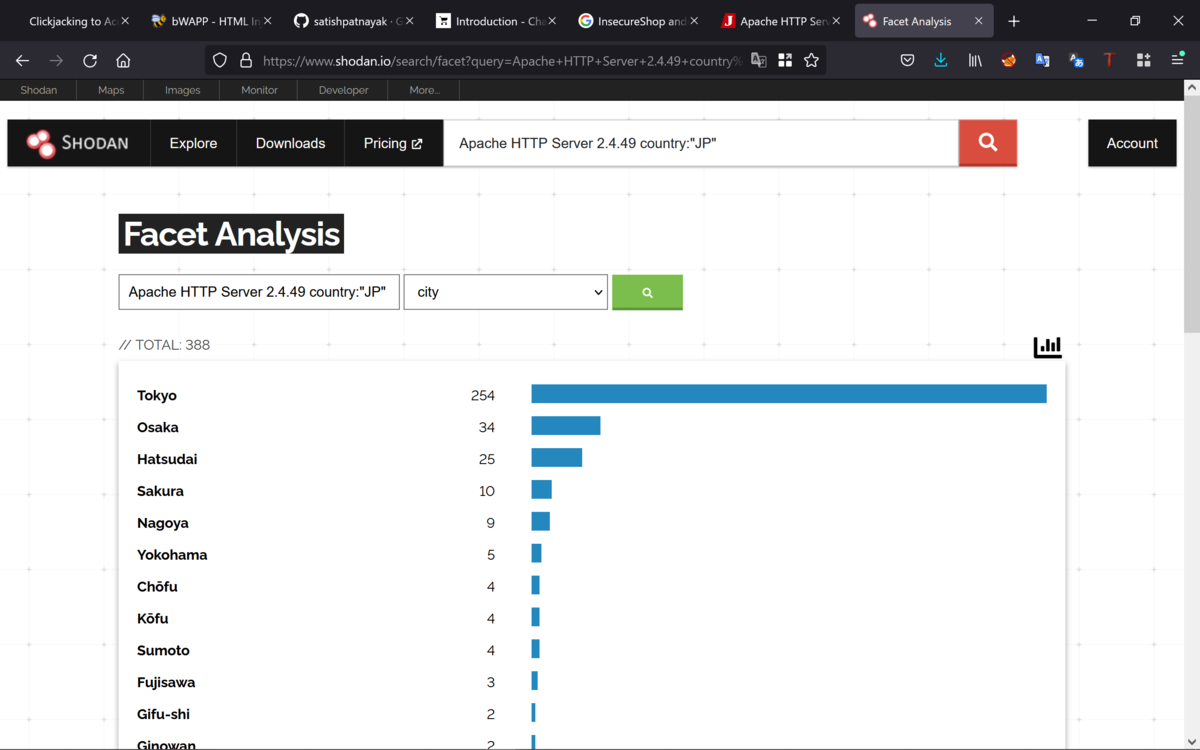Select the Gifu-shi city row label

(x=163, y=715)
